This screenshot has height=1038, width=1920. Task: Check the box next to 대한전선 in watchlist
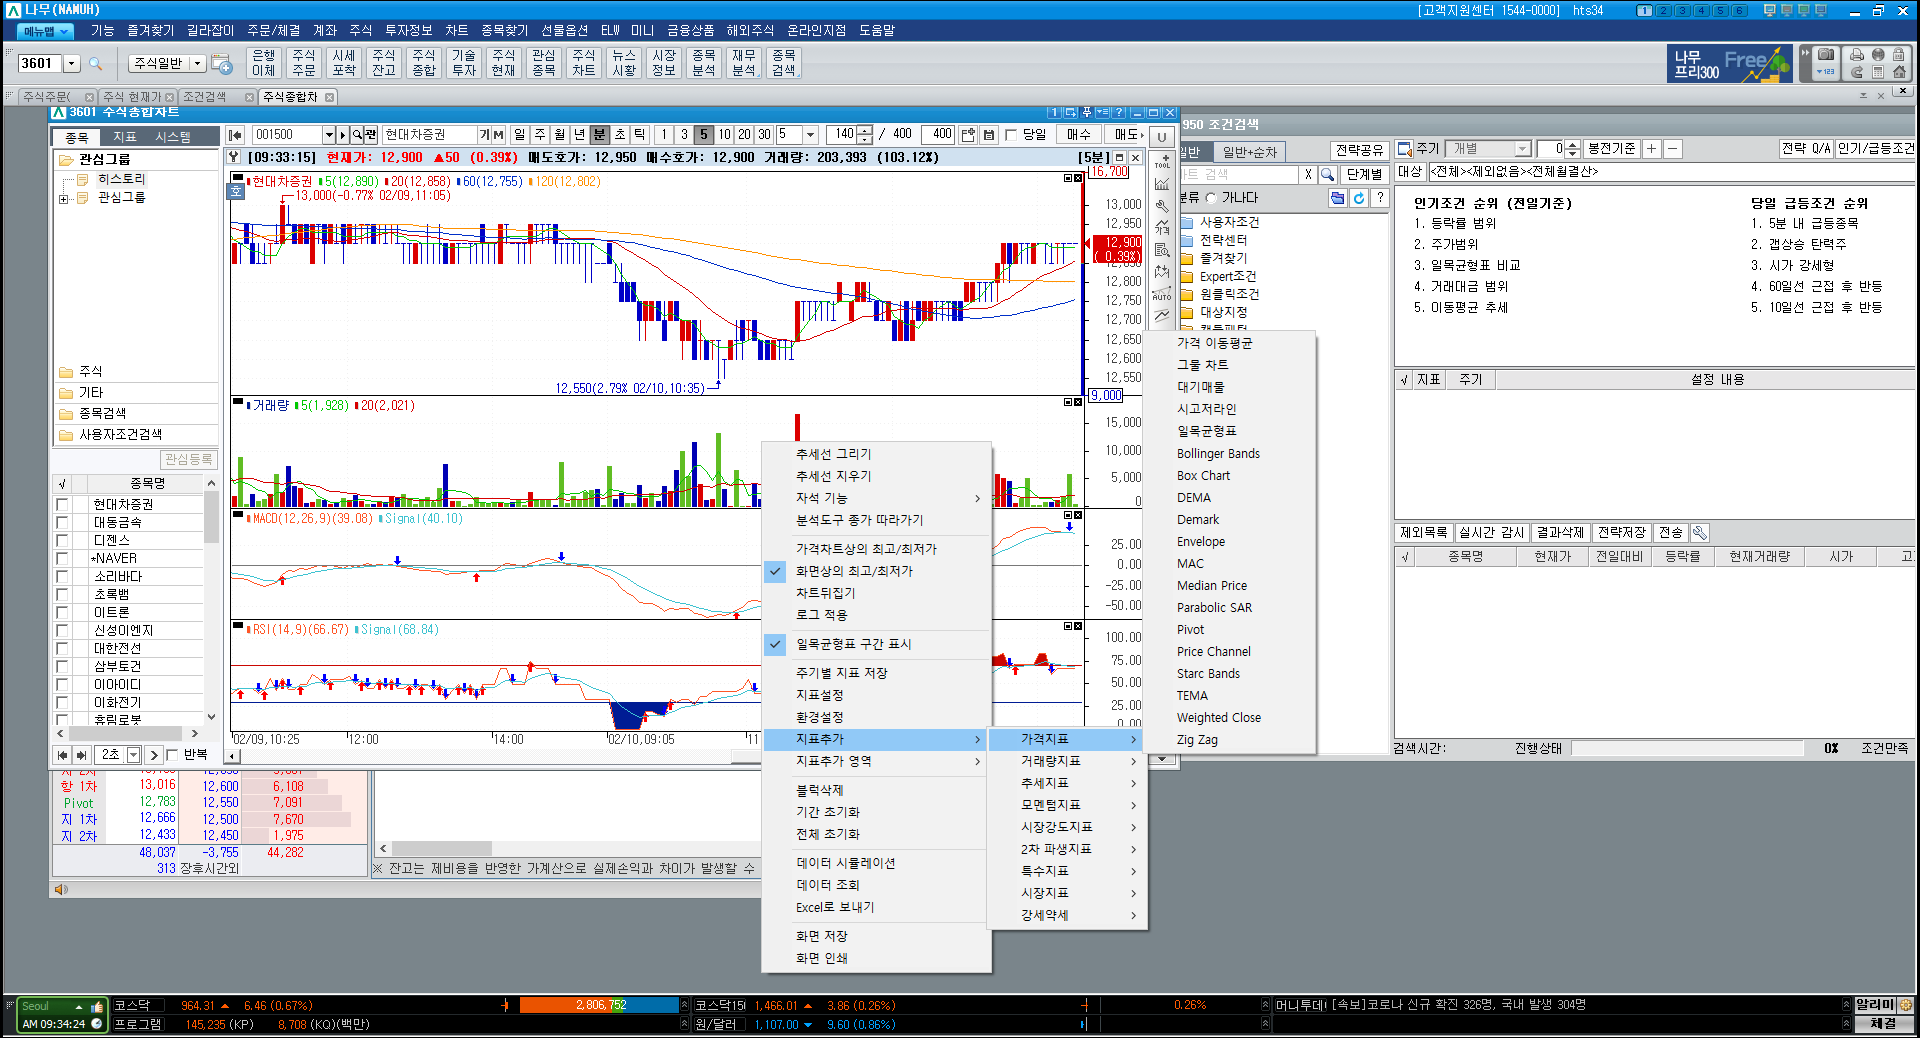(62, 649)
